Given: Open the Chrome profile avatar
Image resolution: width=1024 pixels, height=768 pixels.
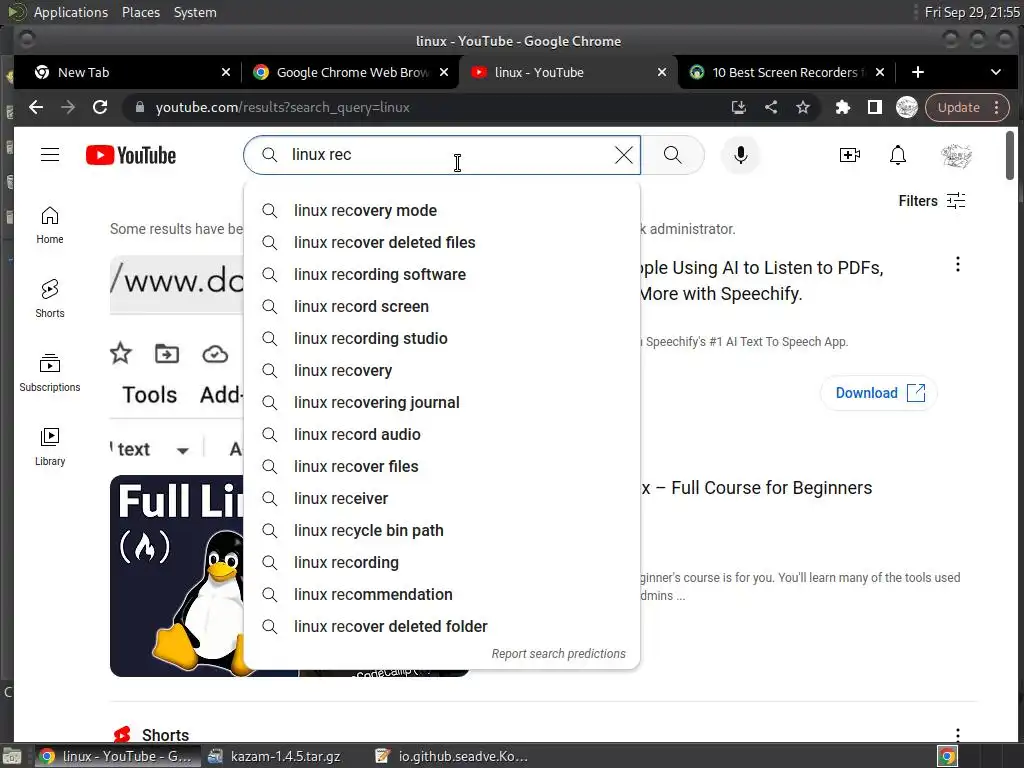Looking at the screenshot, I should (x=906, y=107).
